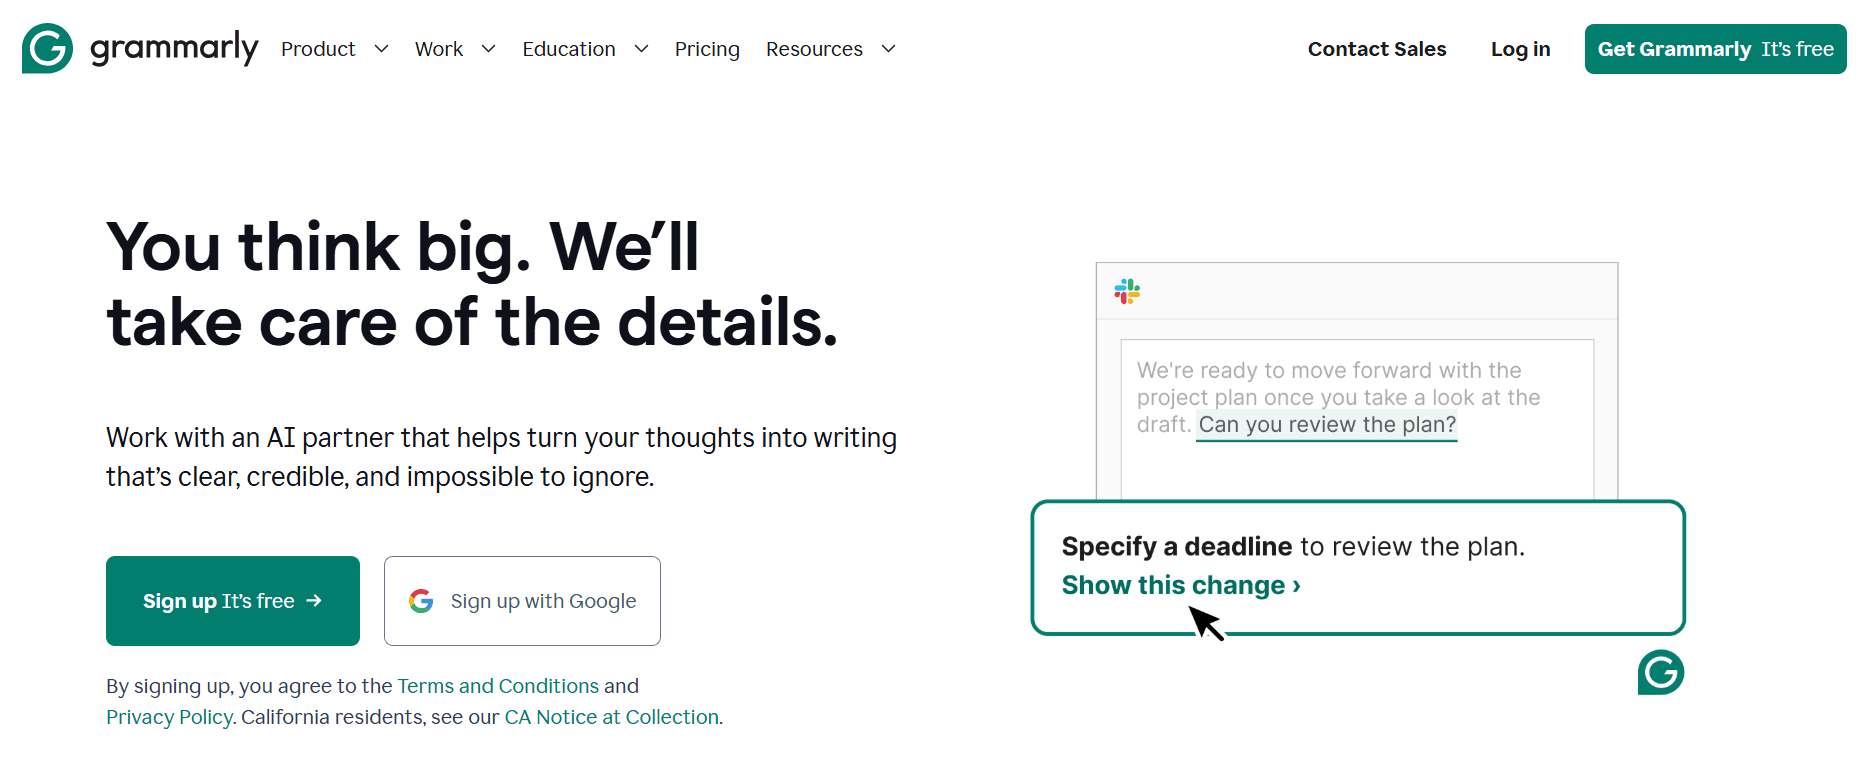Viewport: 1873px width, 759px height.
Task: Click the Get Grammarly It's free button
Action: pos(1715,48)
